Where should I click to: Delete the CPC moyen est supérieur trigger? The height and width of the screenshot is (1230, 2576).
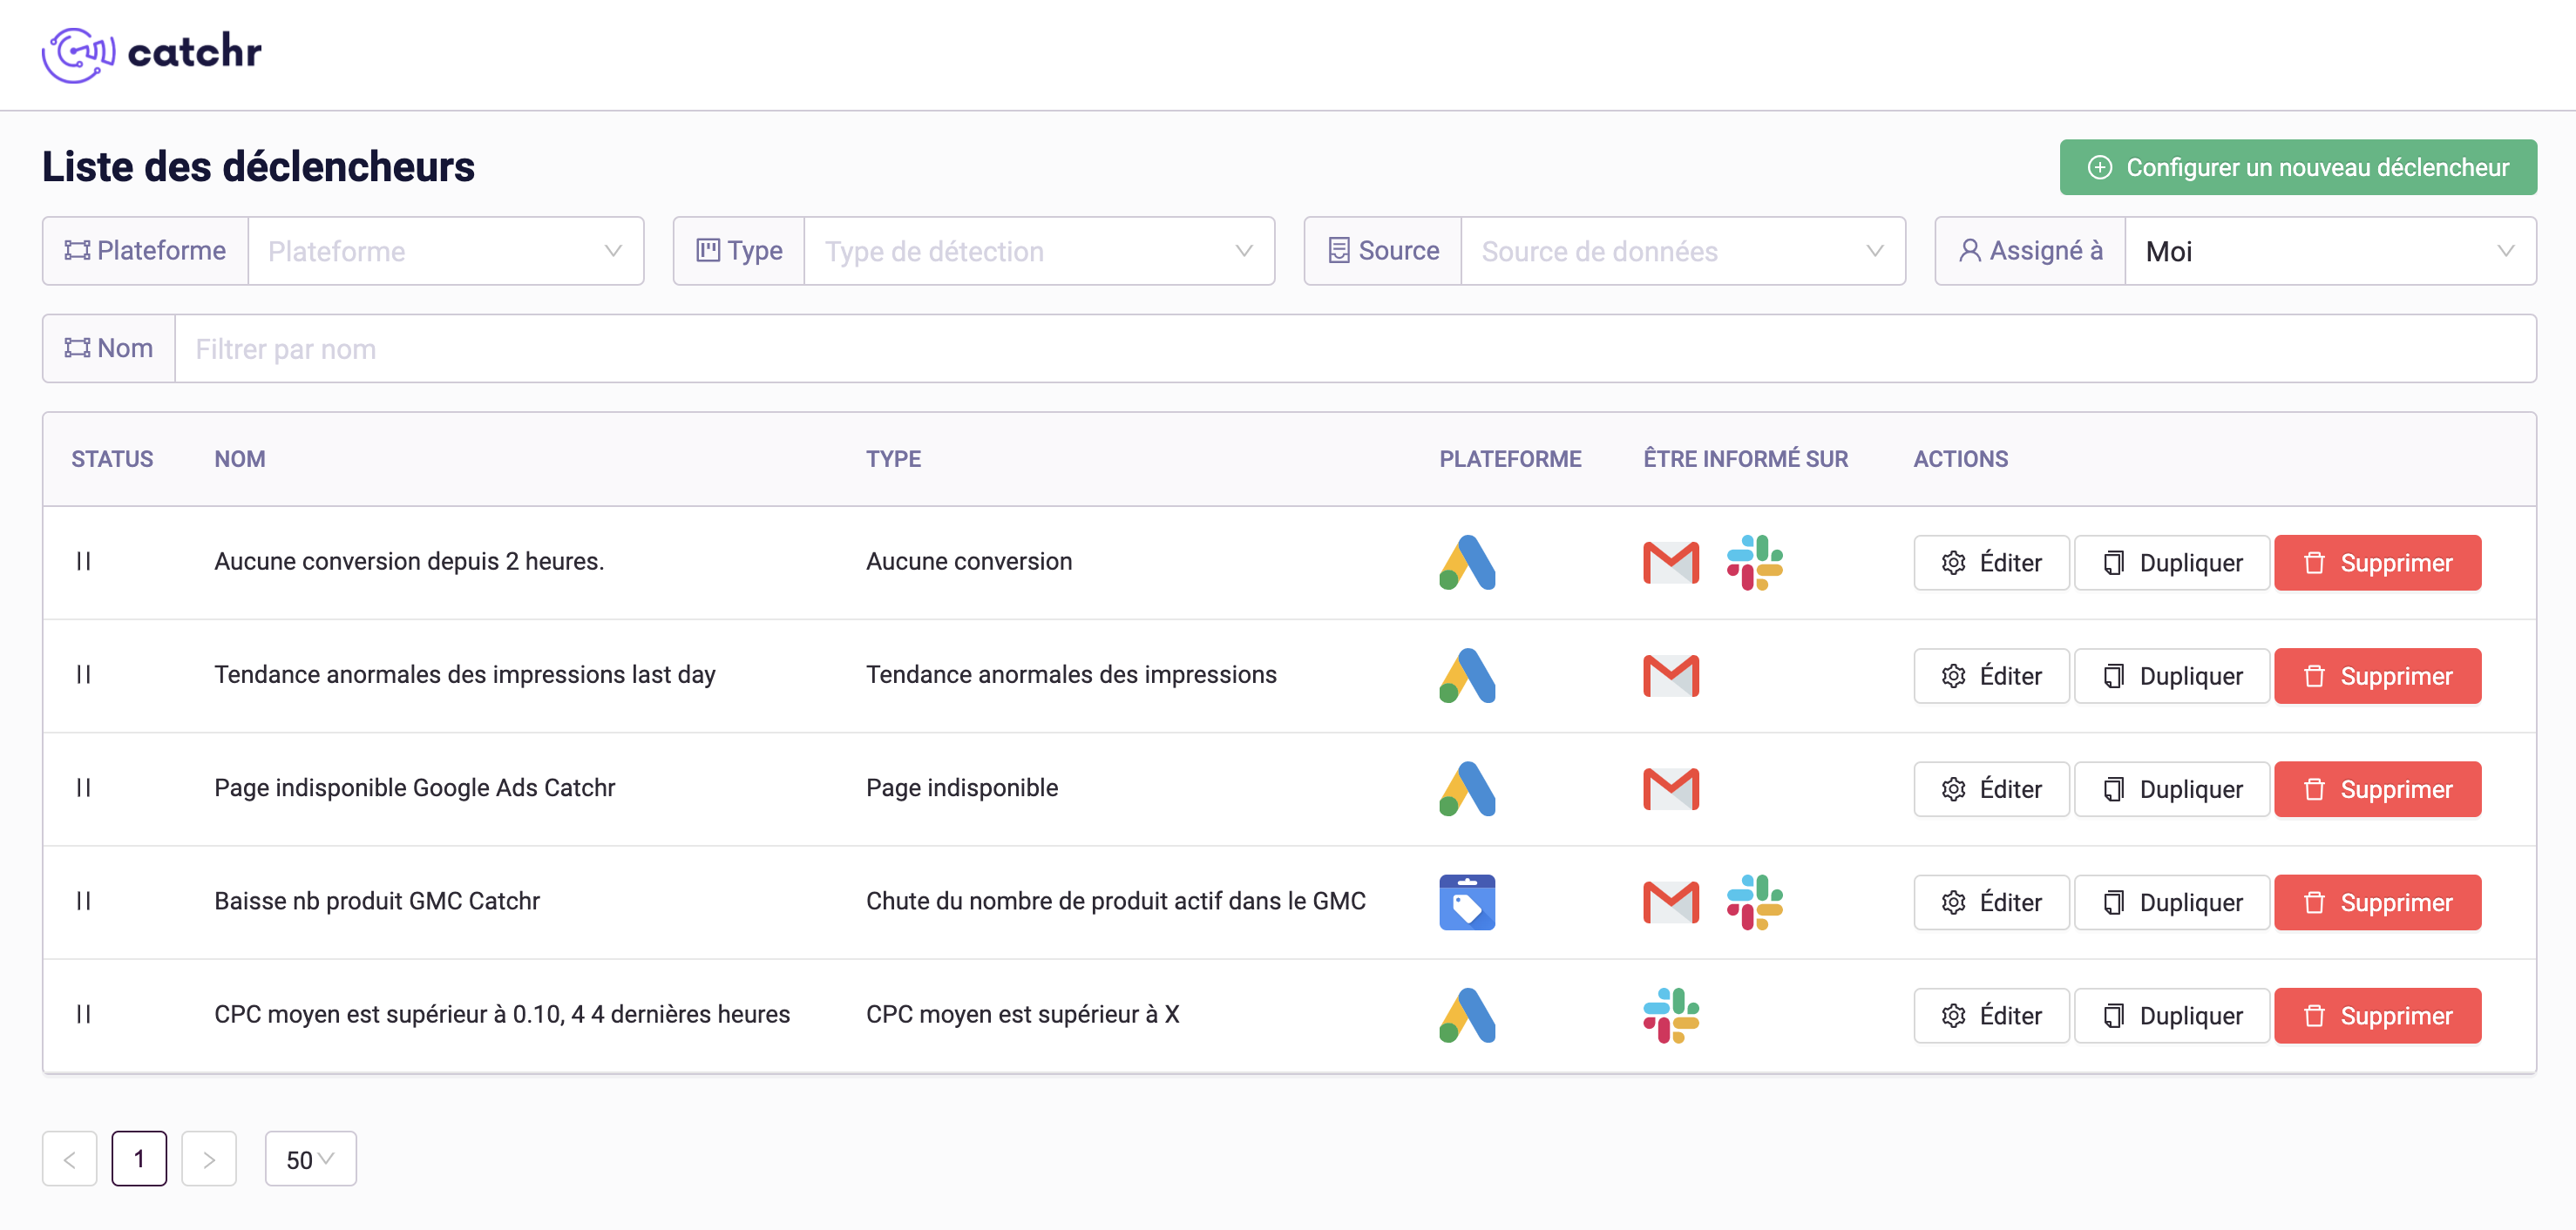click(2378, 1015)
